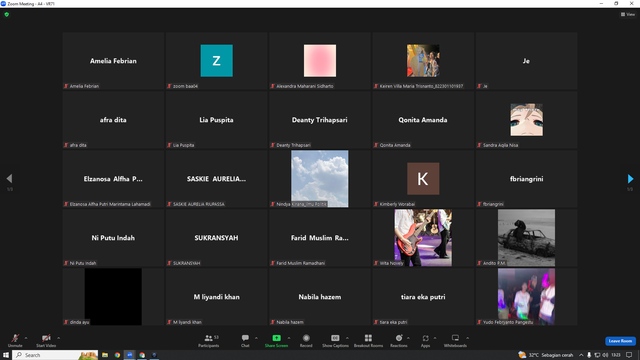This screenshot has width=640, height=360.
Task: Select Lia Puspita's tile
Action: (x=217, y=120)
